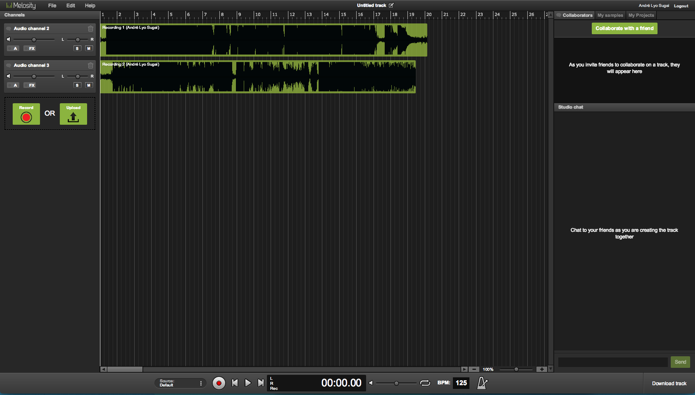Click the Studio chat header
The width and height of the screenshot is (695, 395).
(624, 107)
